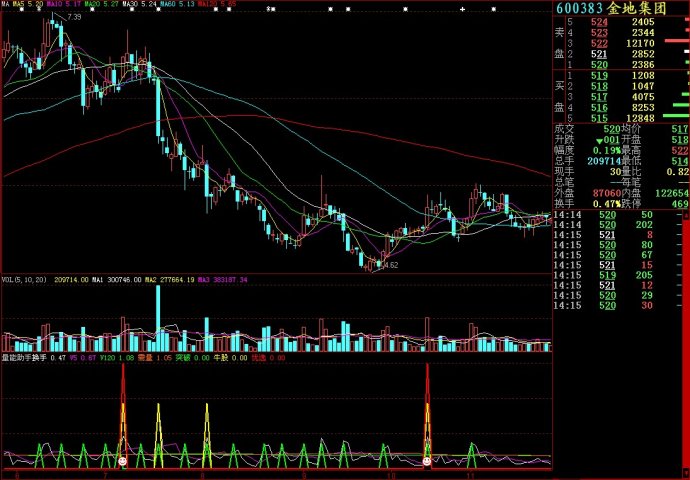Click the 突破 0.00 indicator label
Image resolution: width=690 pixels, height=480 pixels.
point(192,358)
